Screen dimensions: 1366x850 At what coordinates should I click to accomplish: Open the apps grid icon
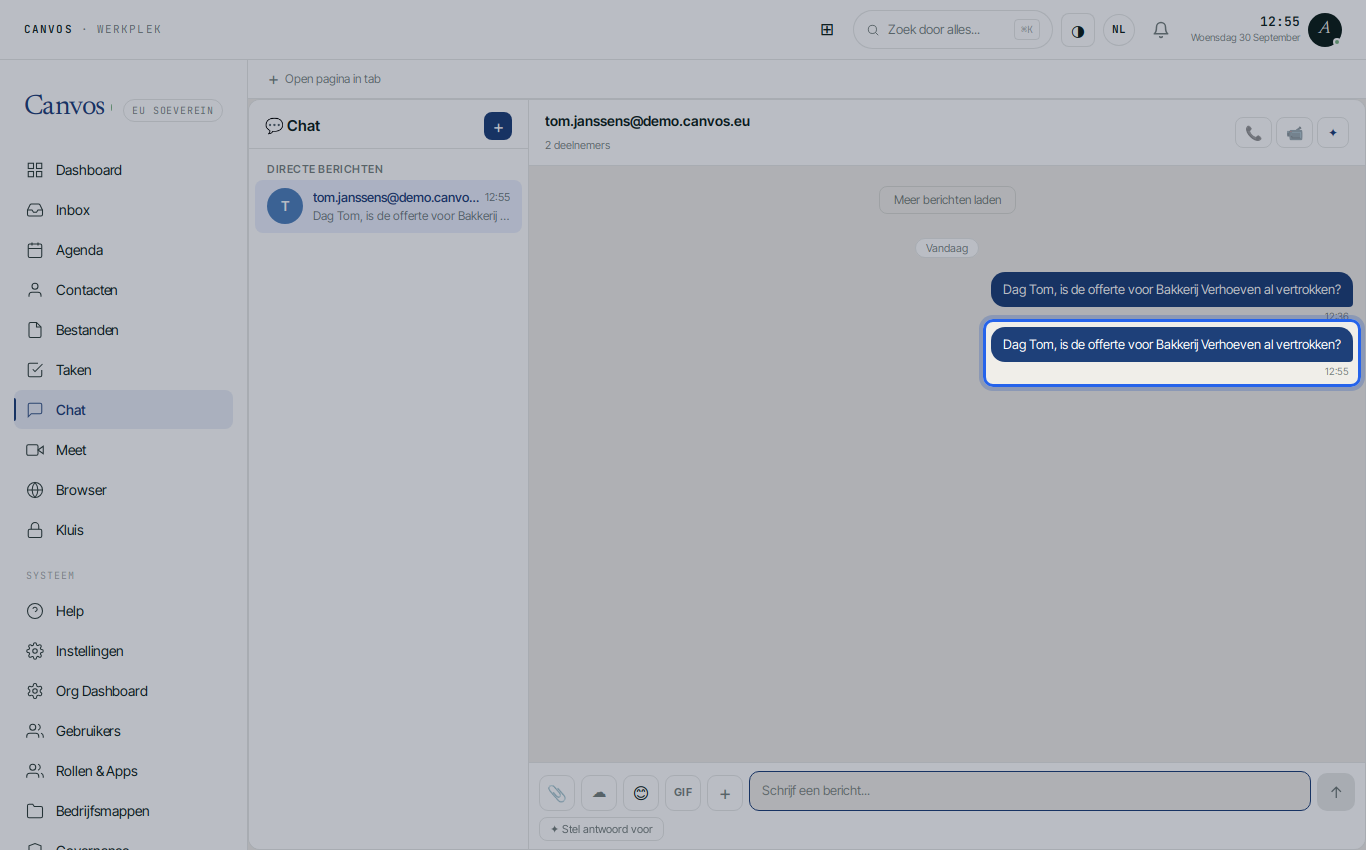coord(827,30)
